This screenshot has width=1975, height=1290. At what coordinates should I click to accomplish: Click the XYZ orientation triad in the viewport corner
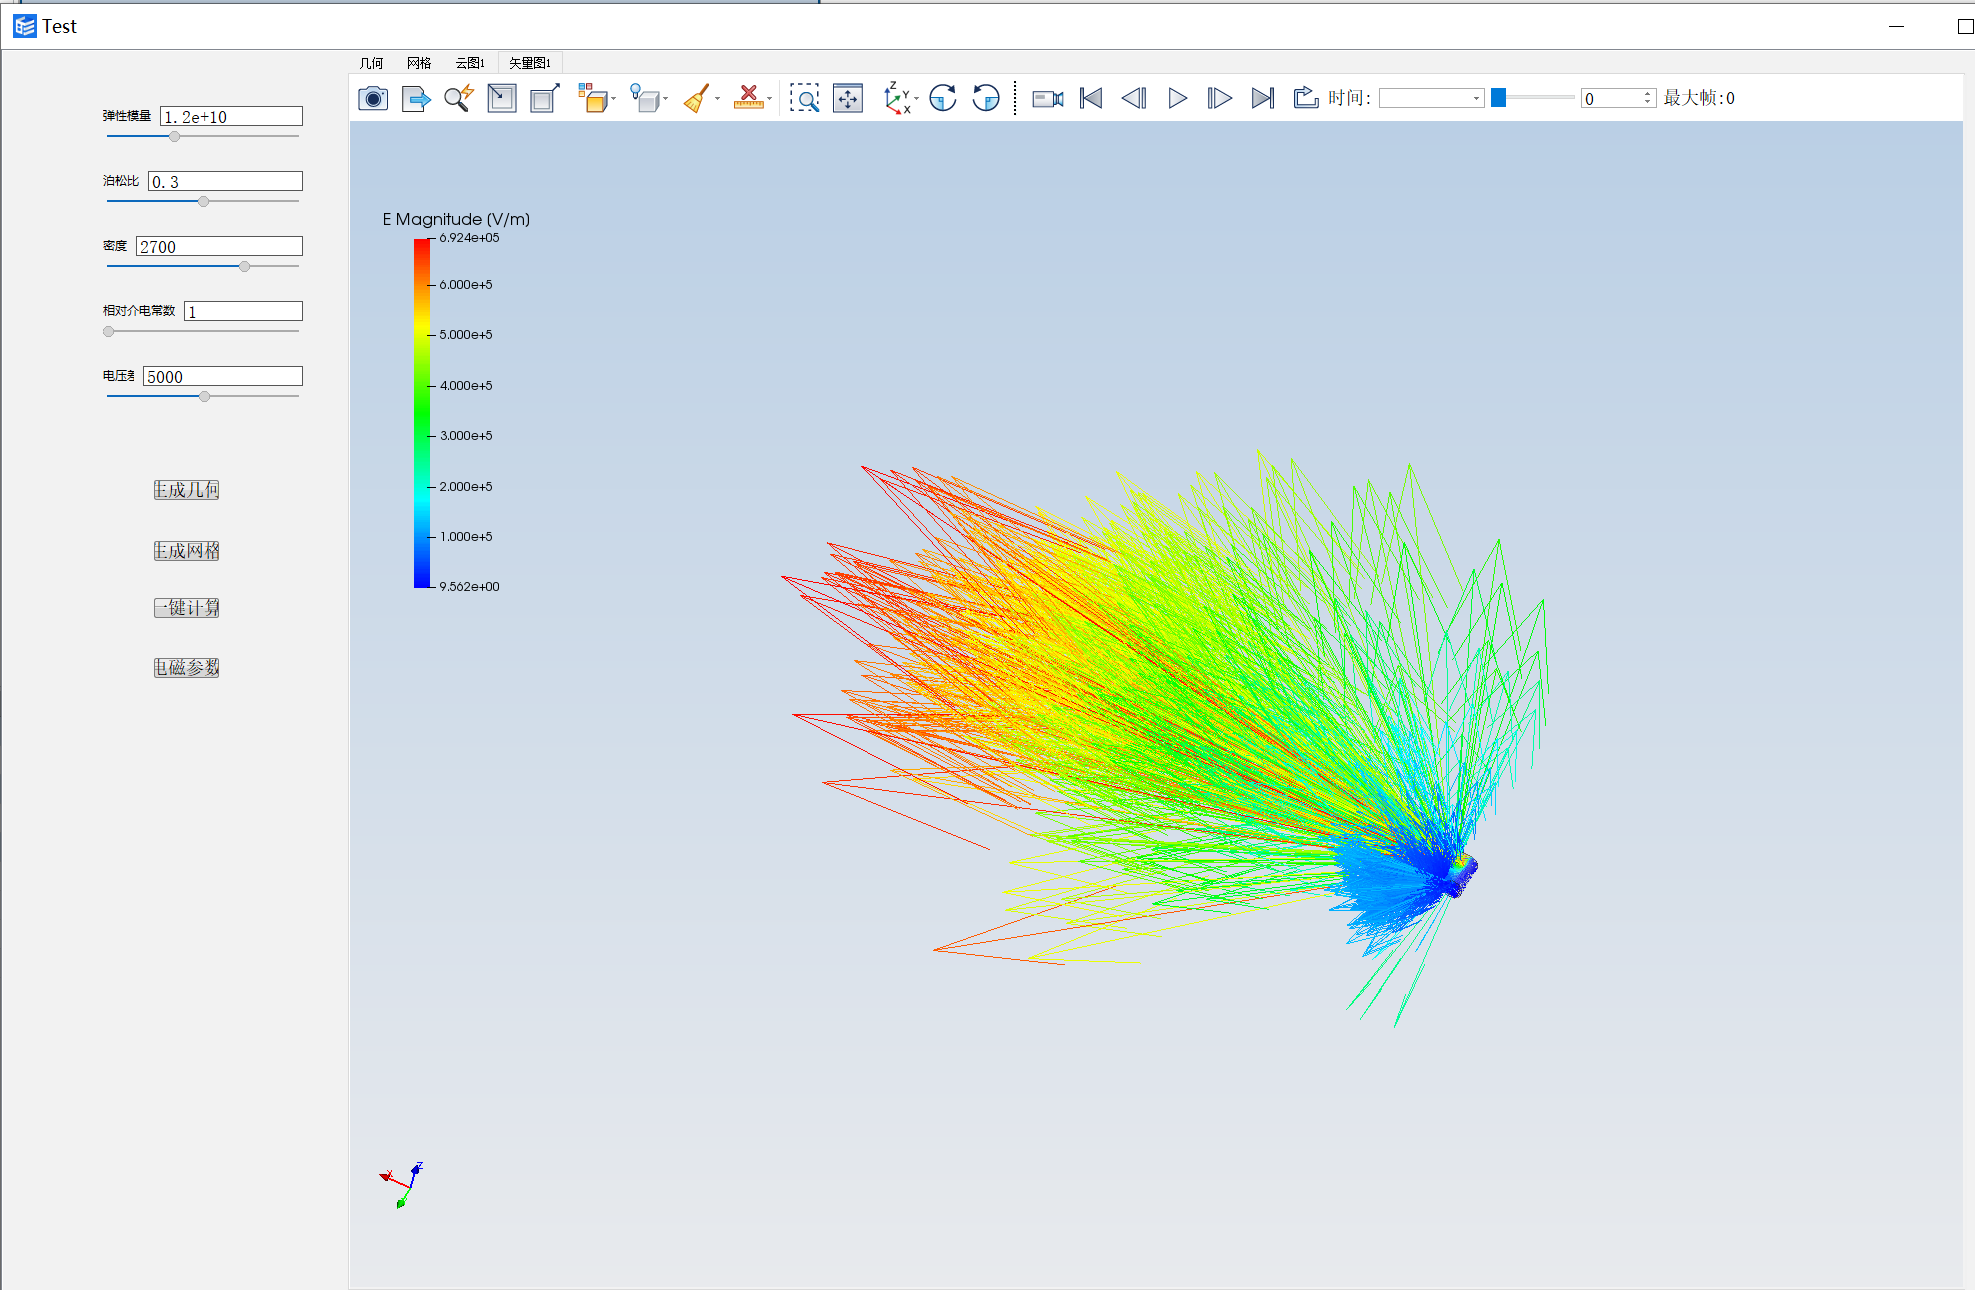[403, 1184]
